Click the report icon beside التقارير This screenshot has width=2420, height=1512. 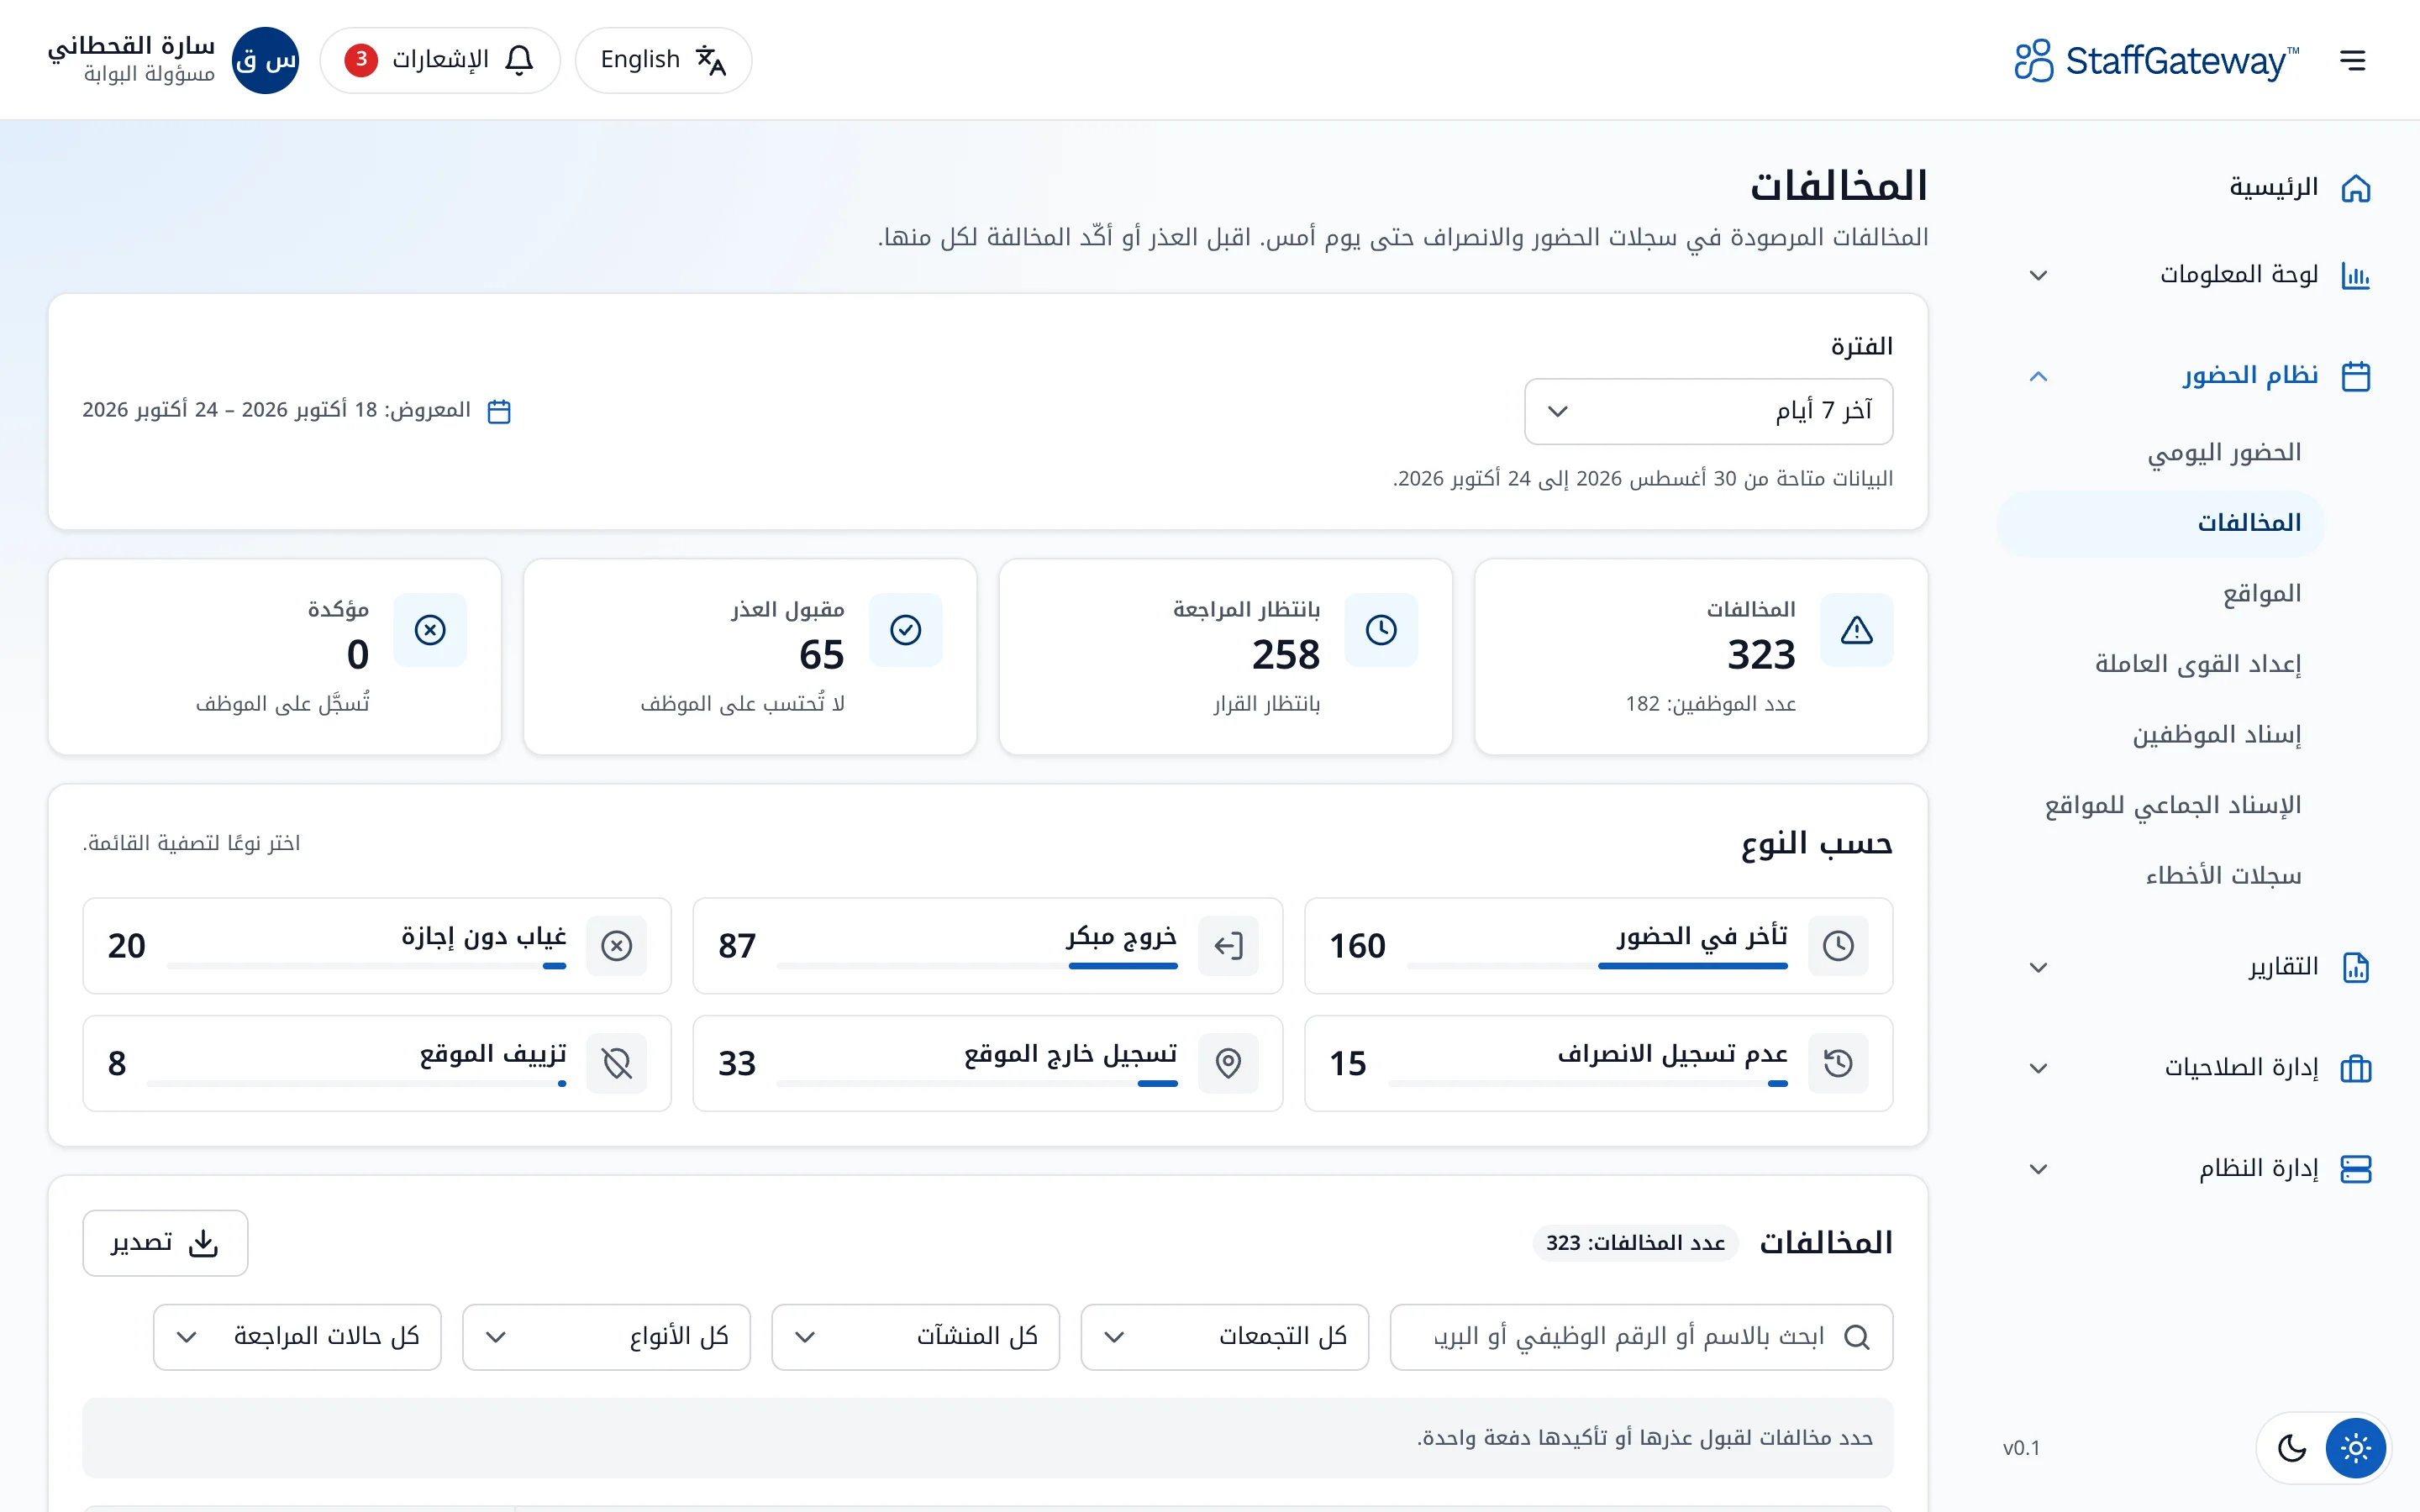(x=2355, y=967)
